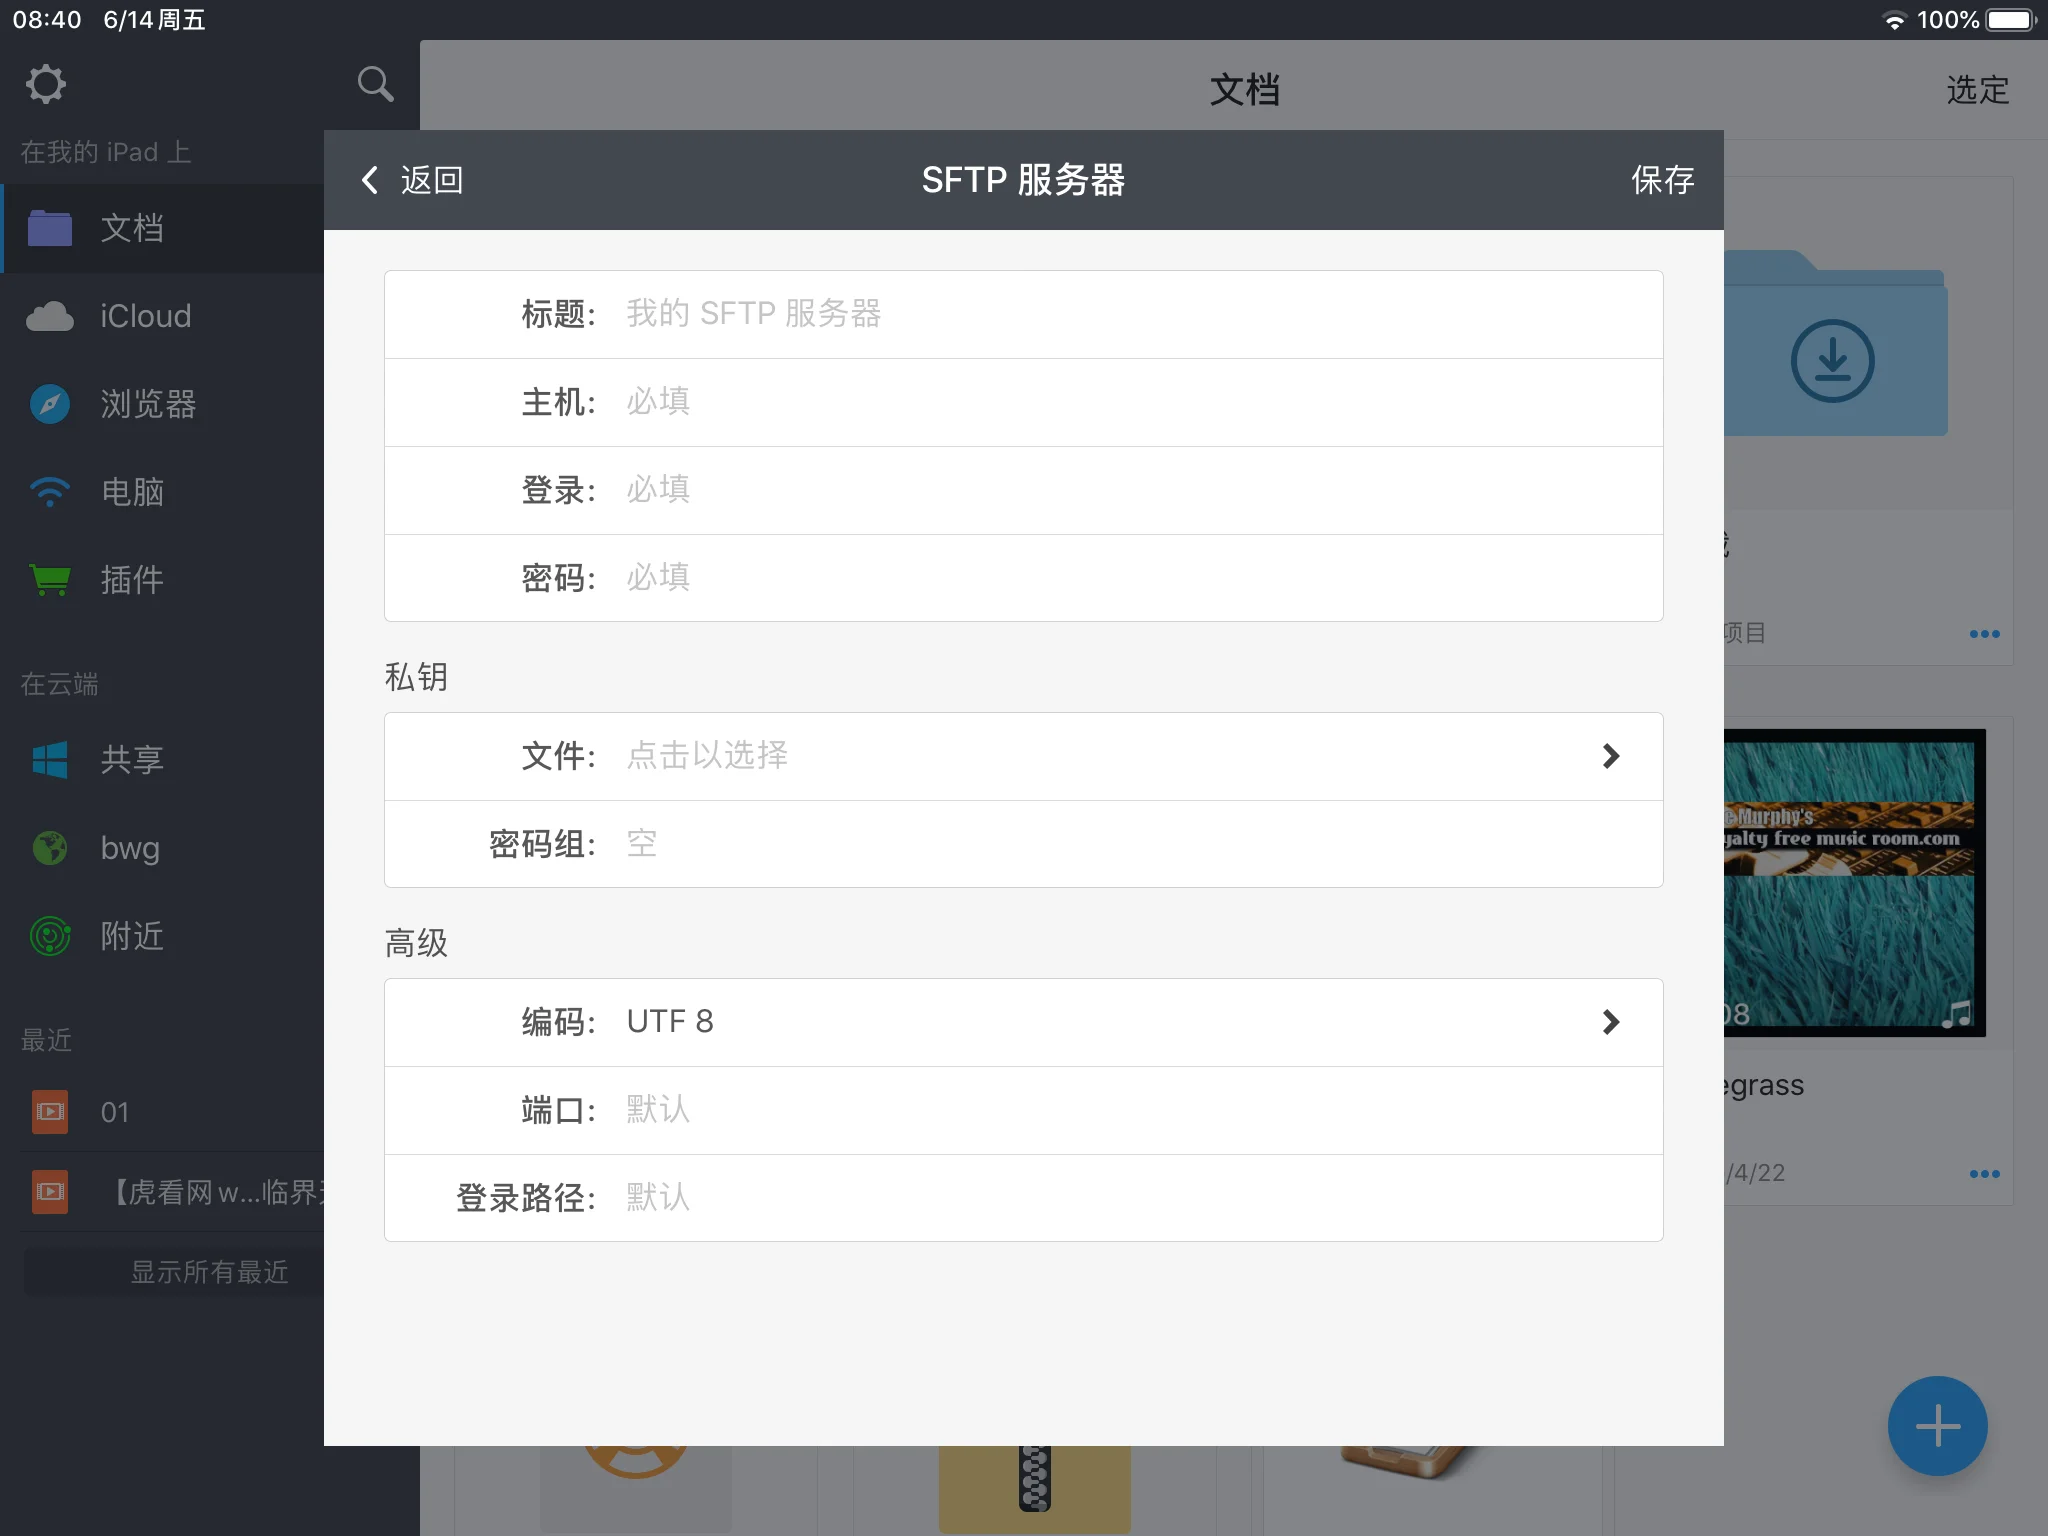Focus the 密码 password field
This screenshot has width=2048, height=1536.
pyautogui.click(x=1024, y=578)
